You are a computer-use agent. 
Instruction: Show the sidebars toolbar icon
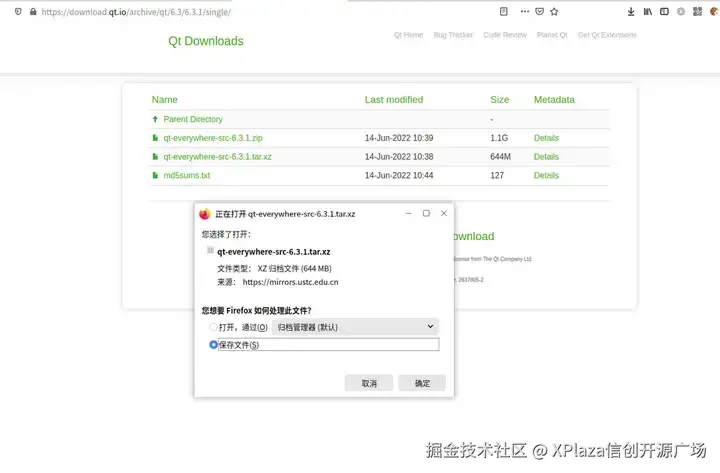tap(664, 11)
